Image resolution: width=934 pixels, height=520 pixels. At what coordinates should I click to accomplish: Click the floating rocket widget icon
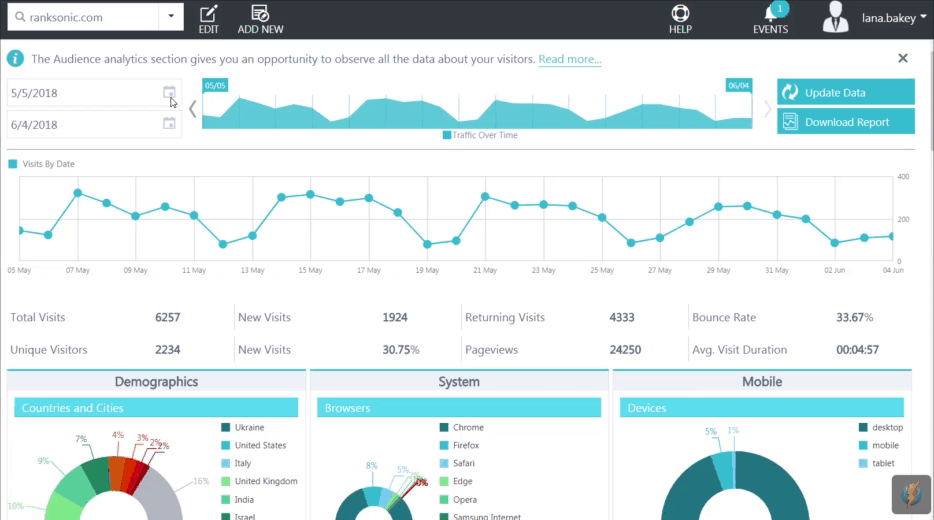point(911,494)
